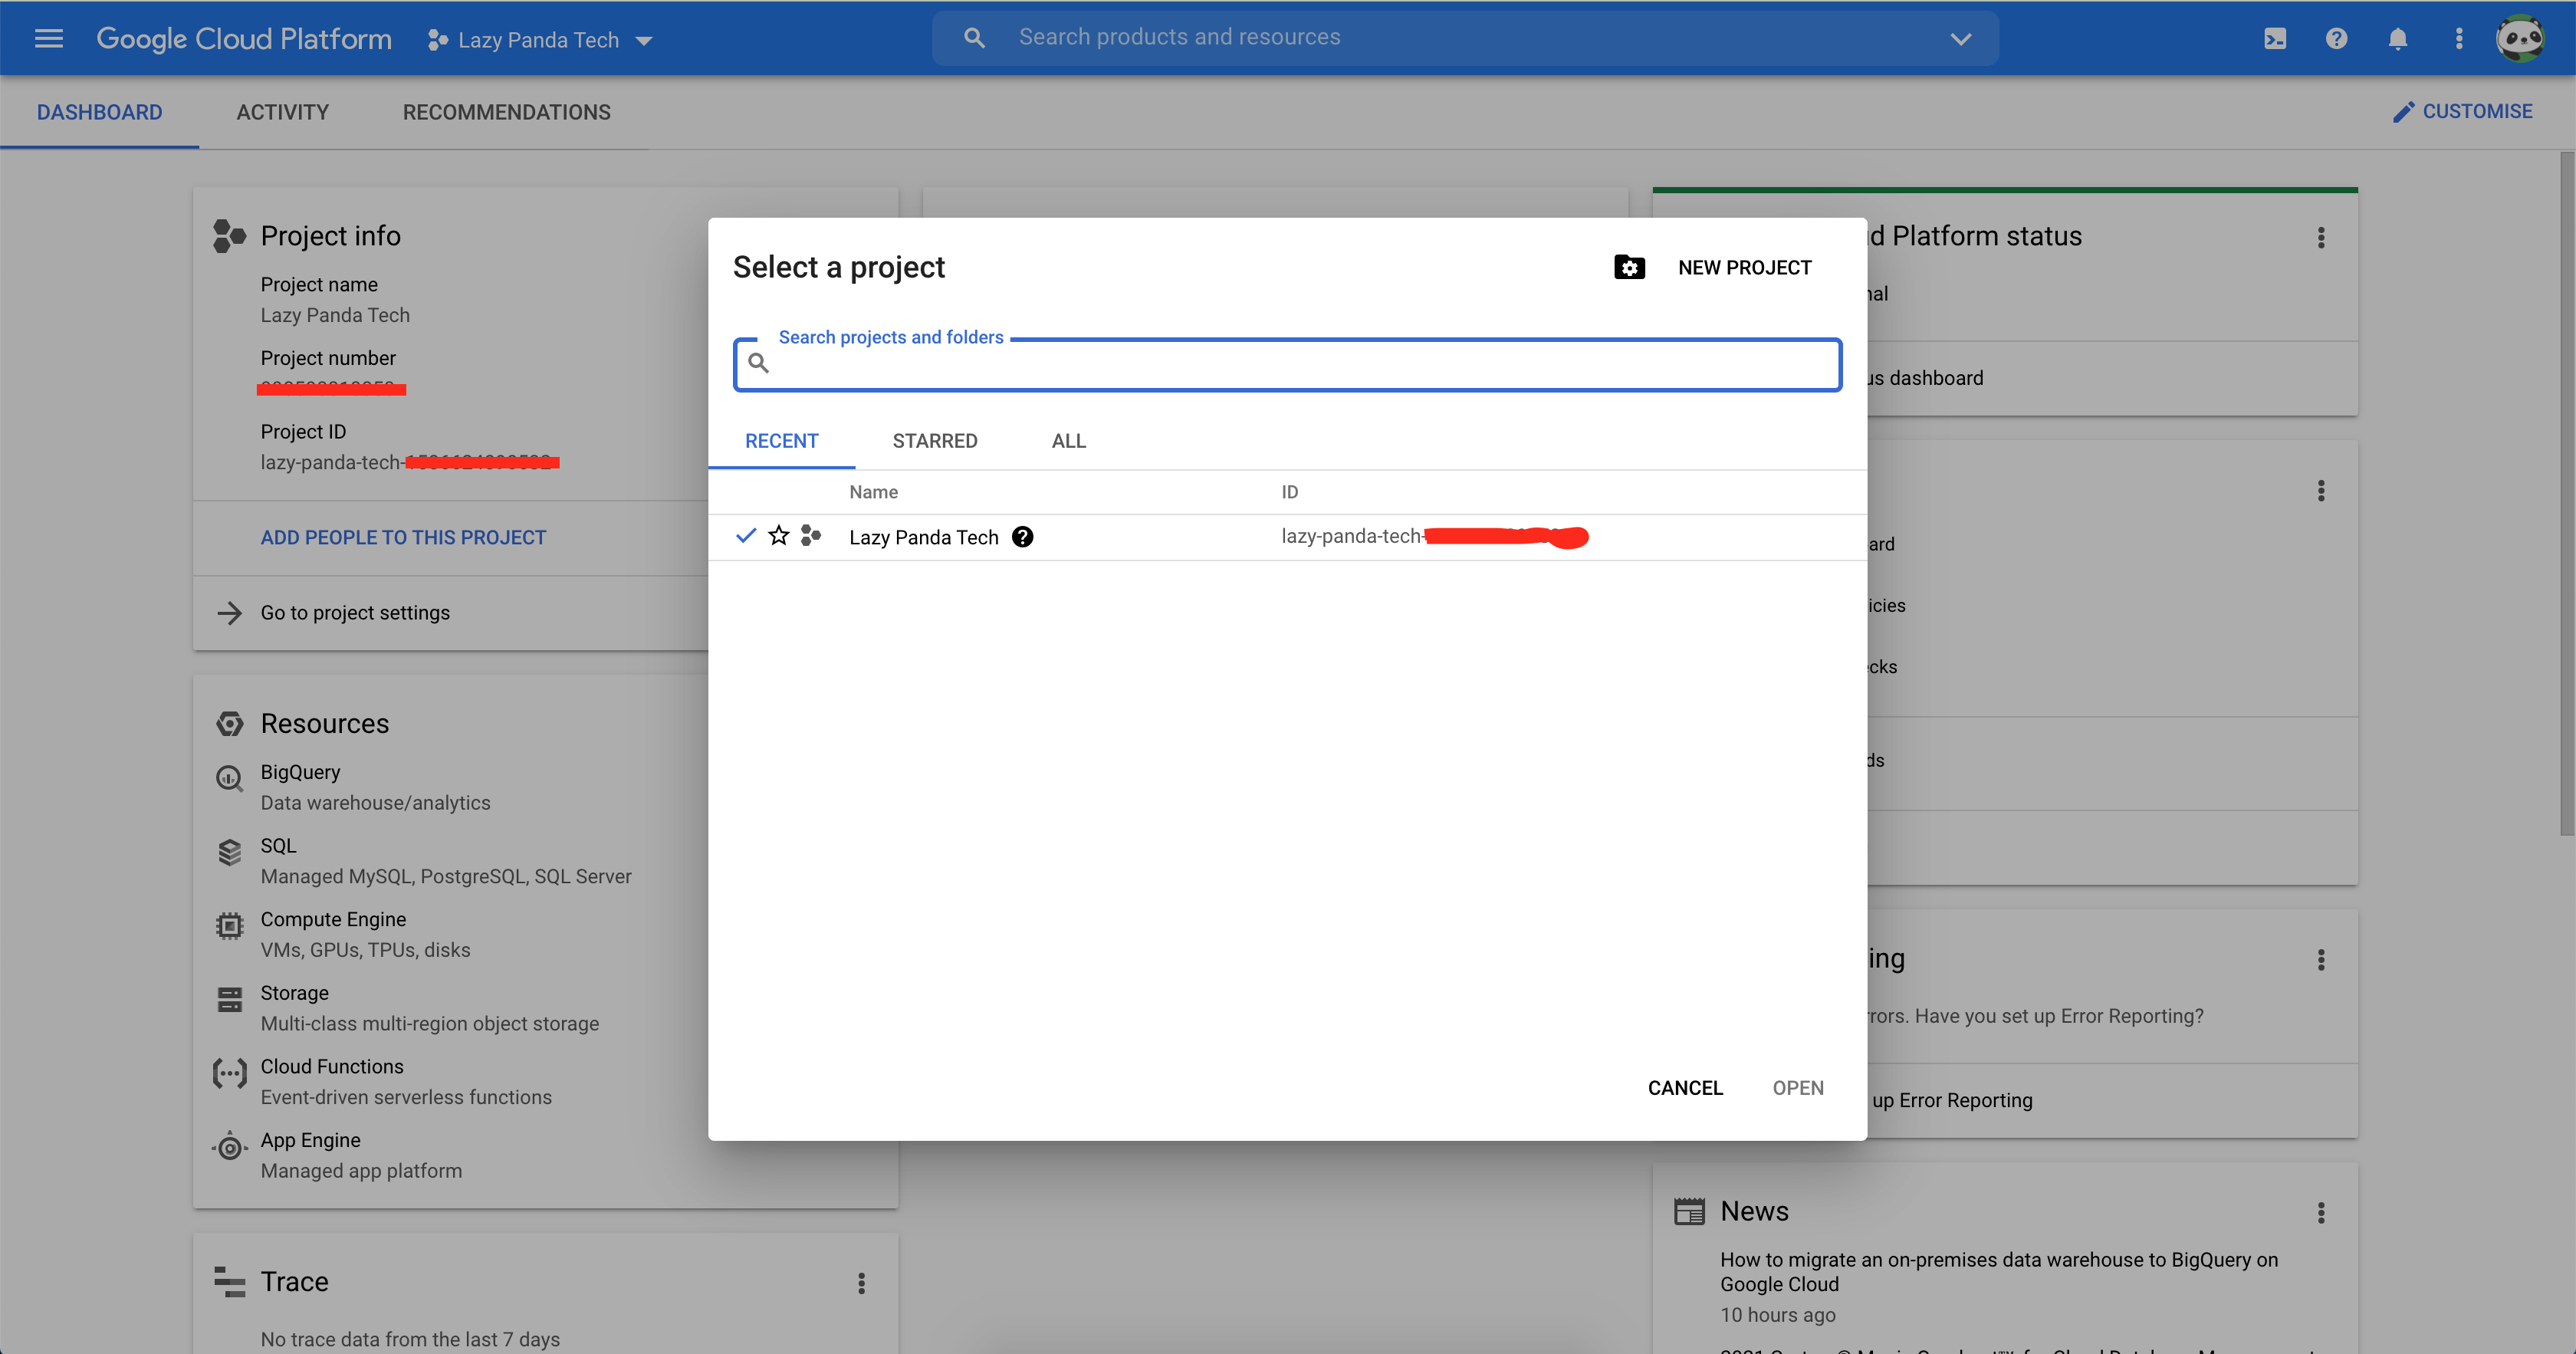Click the Name column header

pos(873,492)
